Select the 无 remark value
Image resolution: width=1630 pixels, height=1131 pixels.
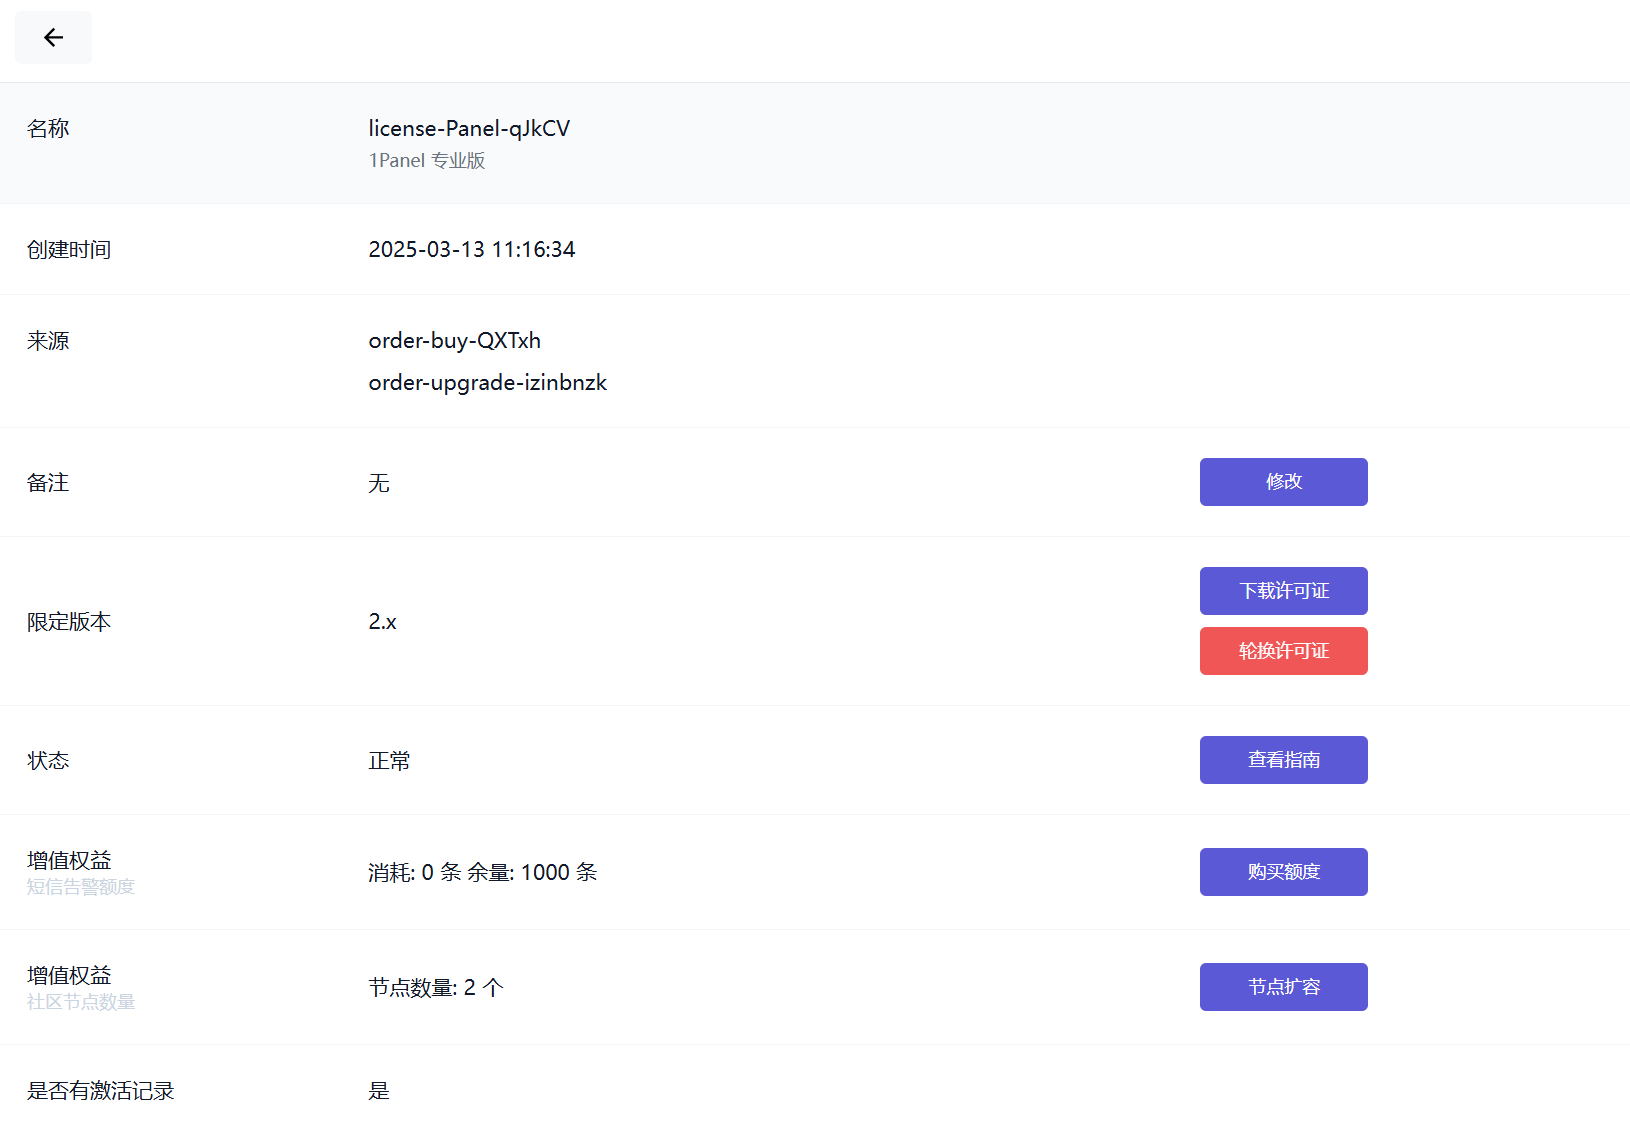[x=379, y=483]
